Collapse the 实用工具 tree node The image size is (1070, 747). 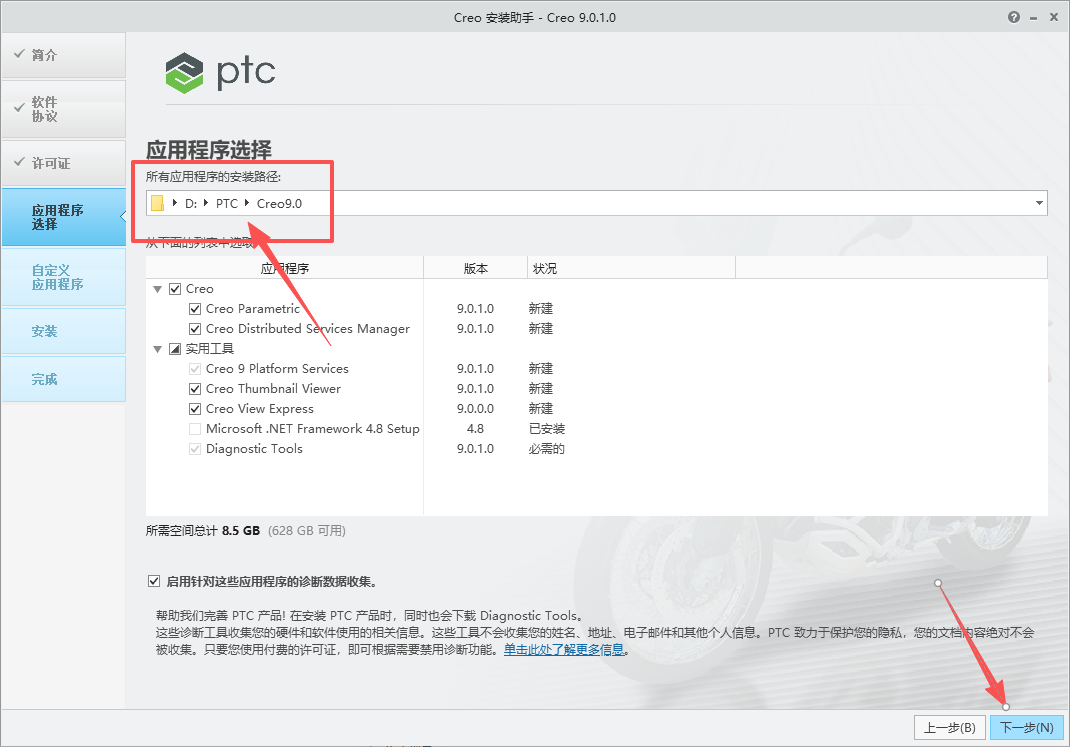pos(157,348)
